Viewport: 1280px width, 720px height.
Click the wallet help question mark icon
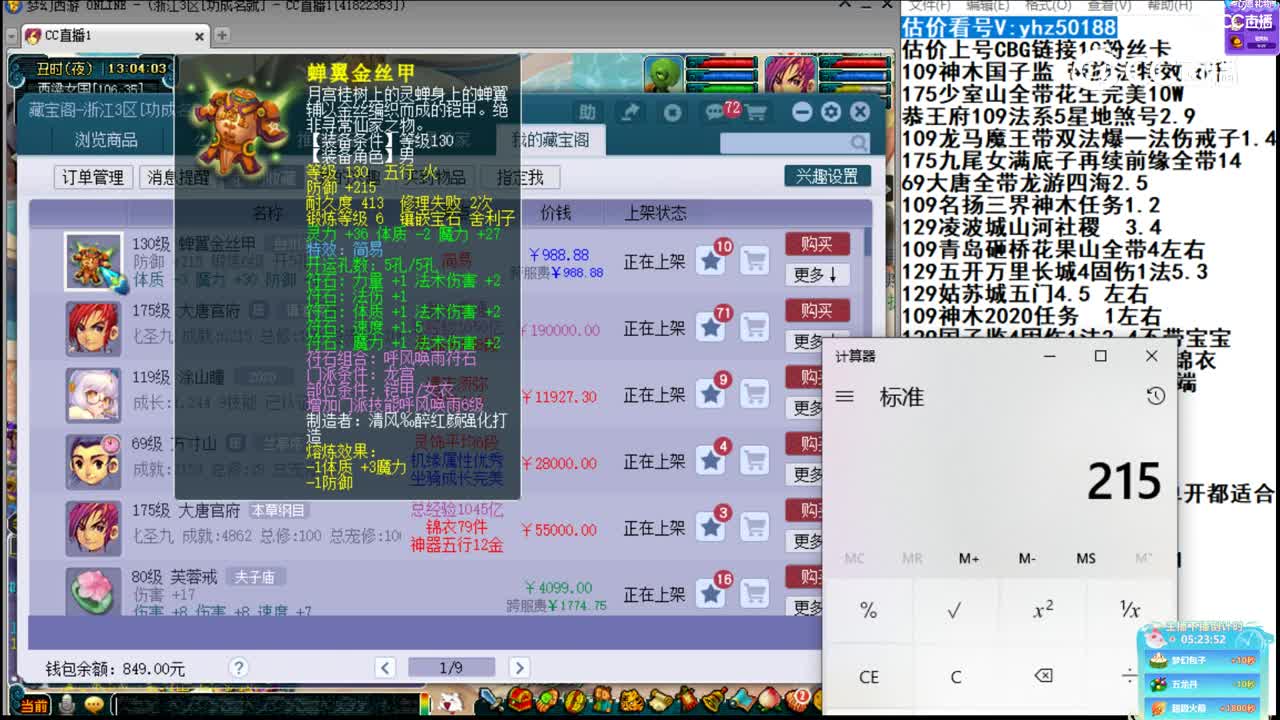click(x=237, y=667)
